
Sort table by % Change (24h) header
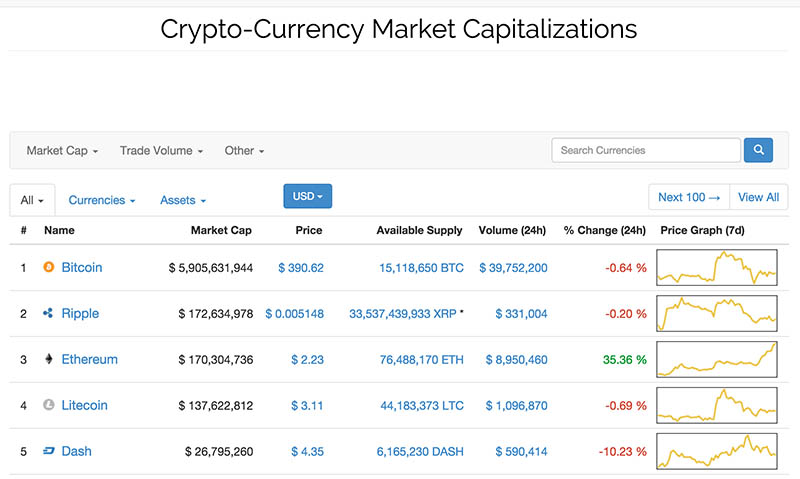tap(605, 230)
